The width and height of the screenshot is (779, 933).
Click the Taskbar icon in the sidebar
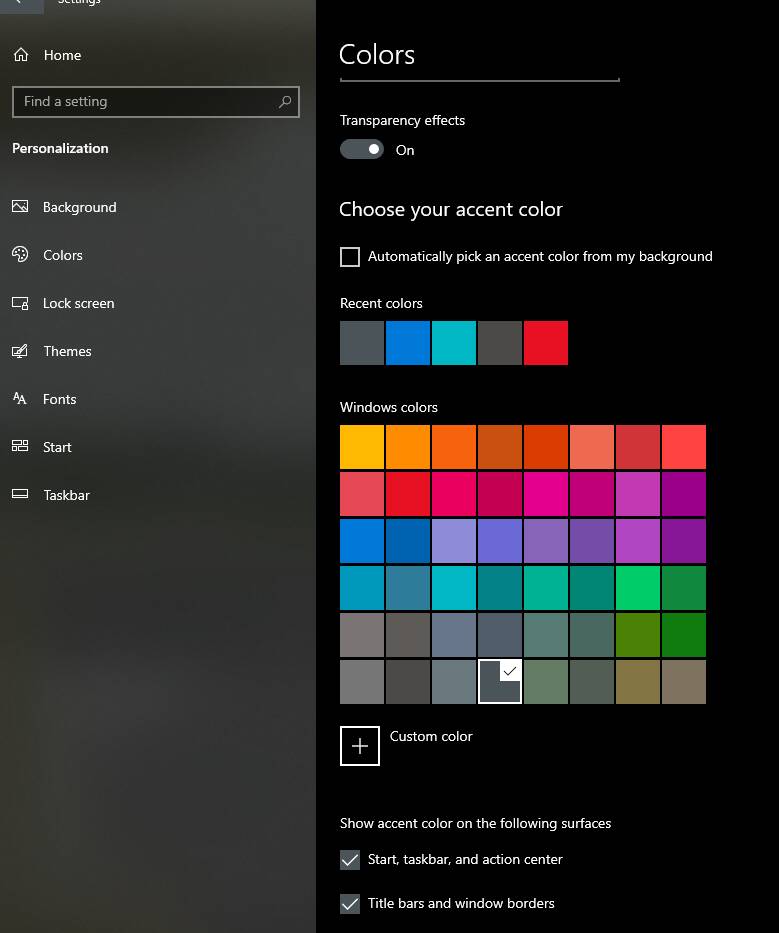pos(20,494)
